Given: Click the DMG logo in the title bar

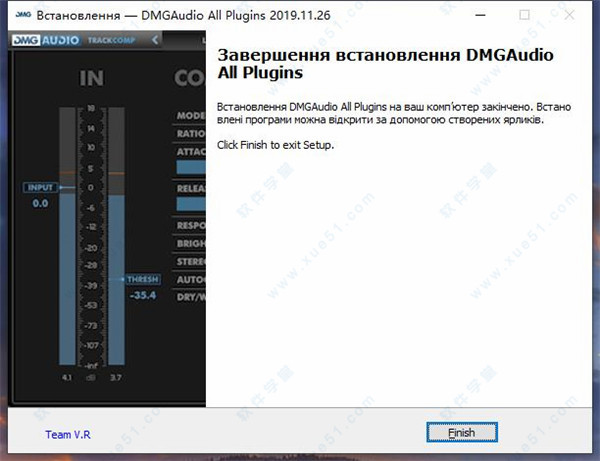Looking at the screenshot, I should coord(23,15).
